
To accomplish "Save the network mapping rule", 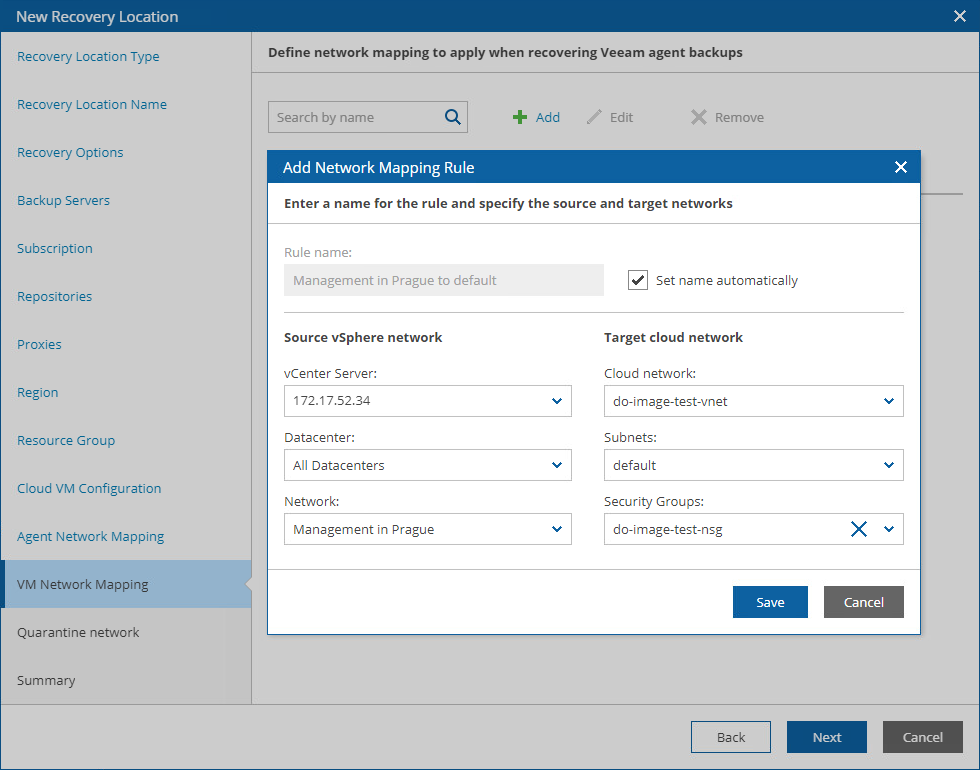I will (x=770, y=602).
